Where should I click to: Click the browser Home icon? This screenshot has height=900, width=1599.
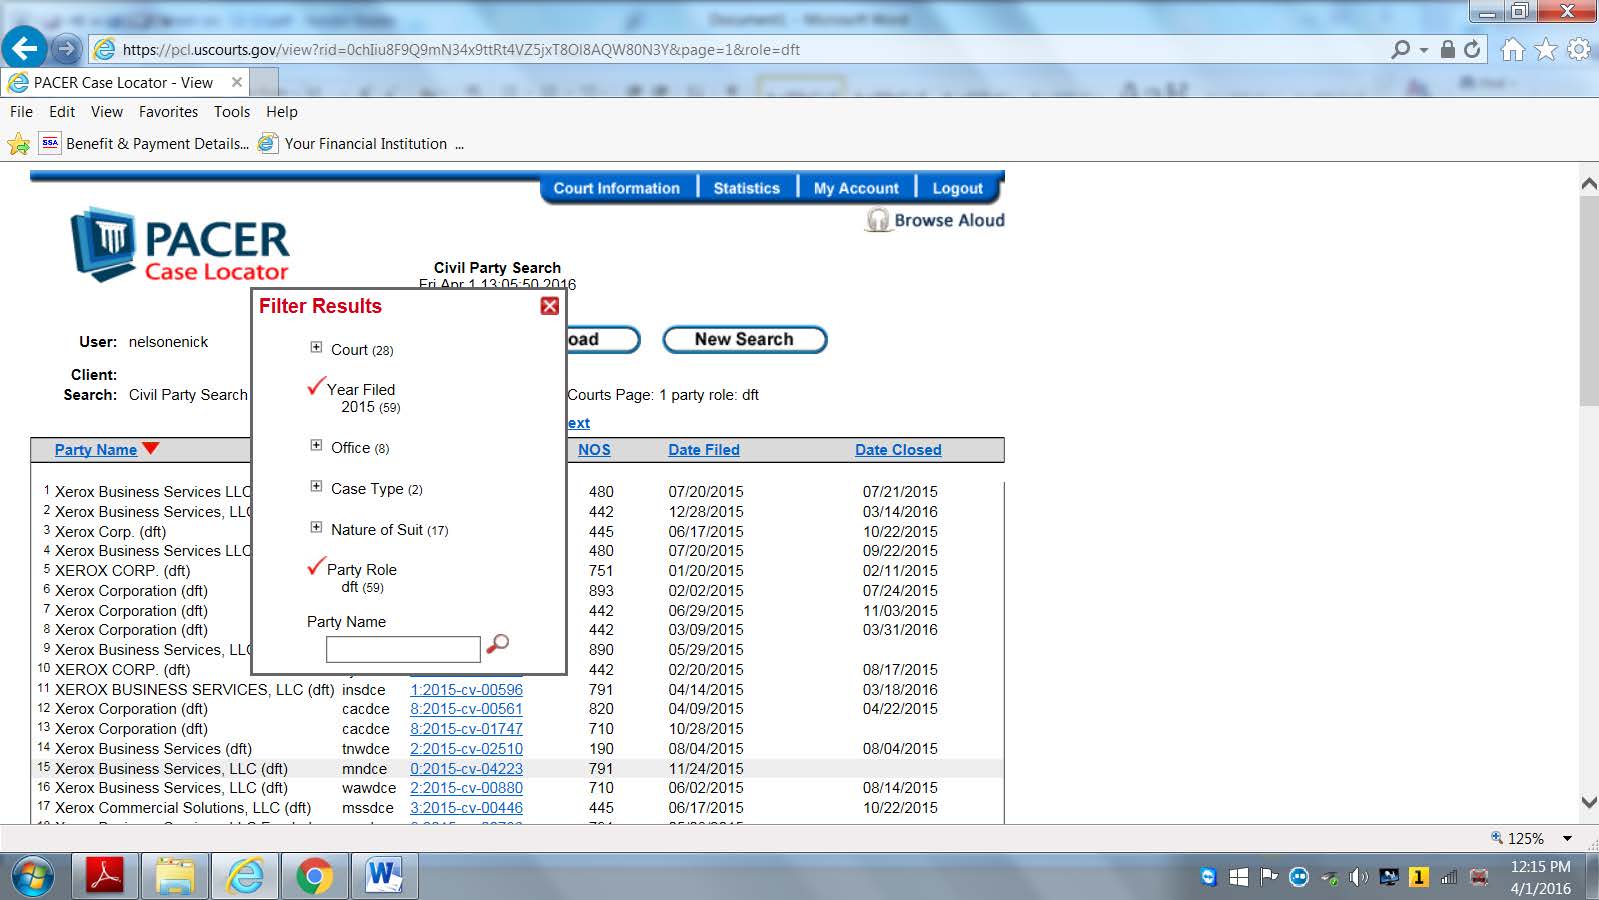1512,49
